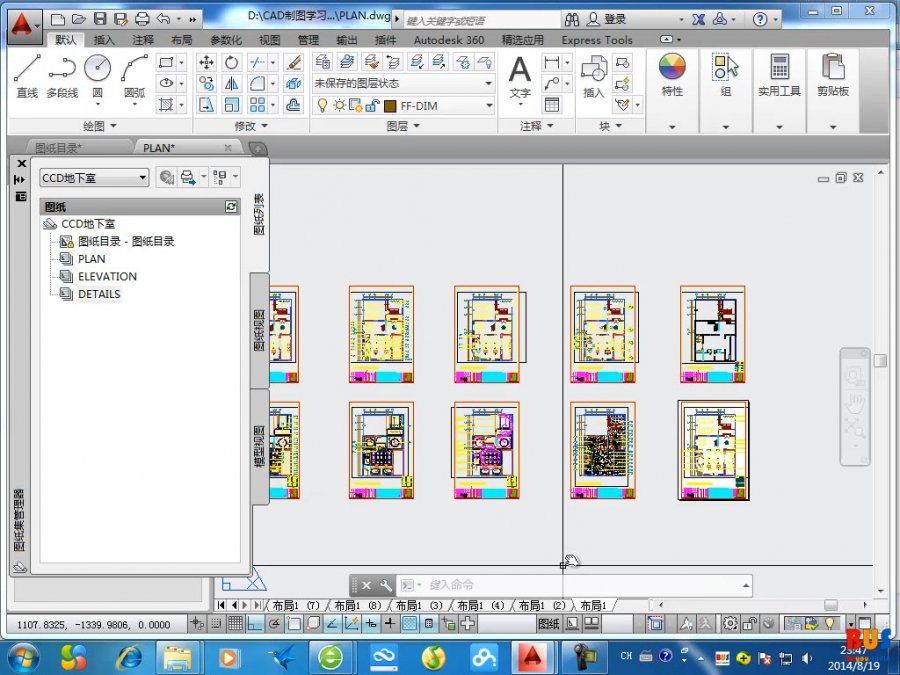Open the CCD地下室 sheet set dropdown
This screenshot has width=900, height=675.
coord(94,177)
